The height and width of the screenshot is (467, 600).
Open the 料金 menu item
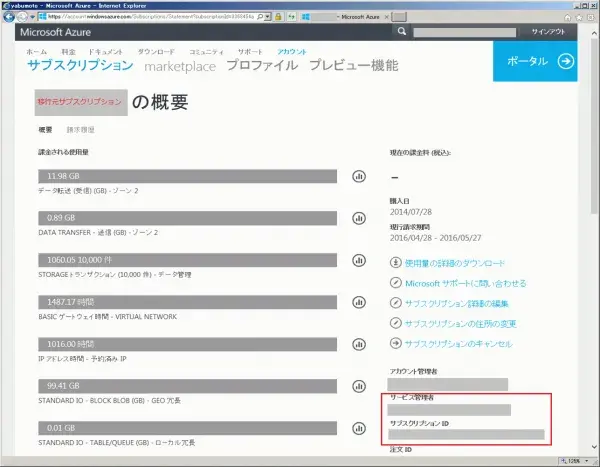68,52
